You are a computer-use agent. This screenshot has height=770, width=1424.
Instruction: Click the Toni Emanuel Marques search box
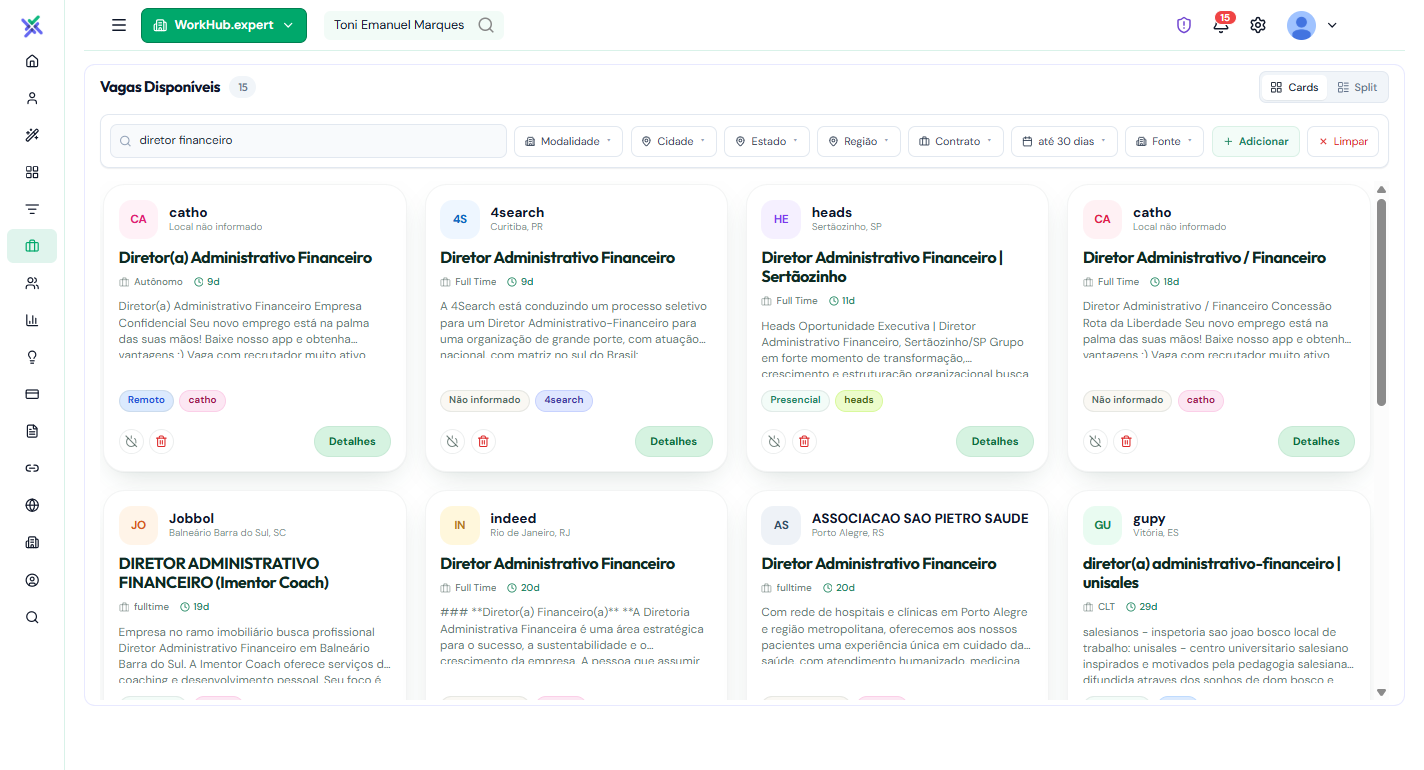point(414,25)
